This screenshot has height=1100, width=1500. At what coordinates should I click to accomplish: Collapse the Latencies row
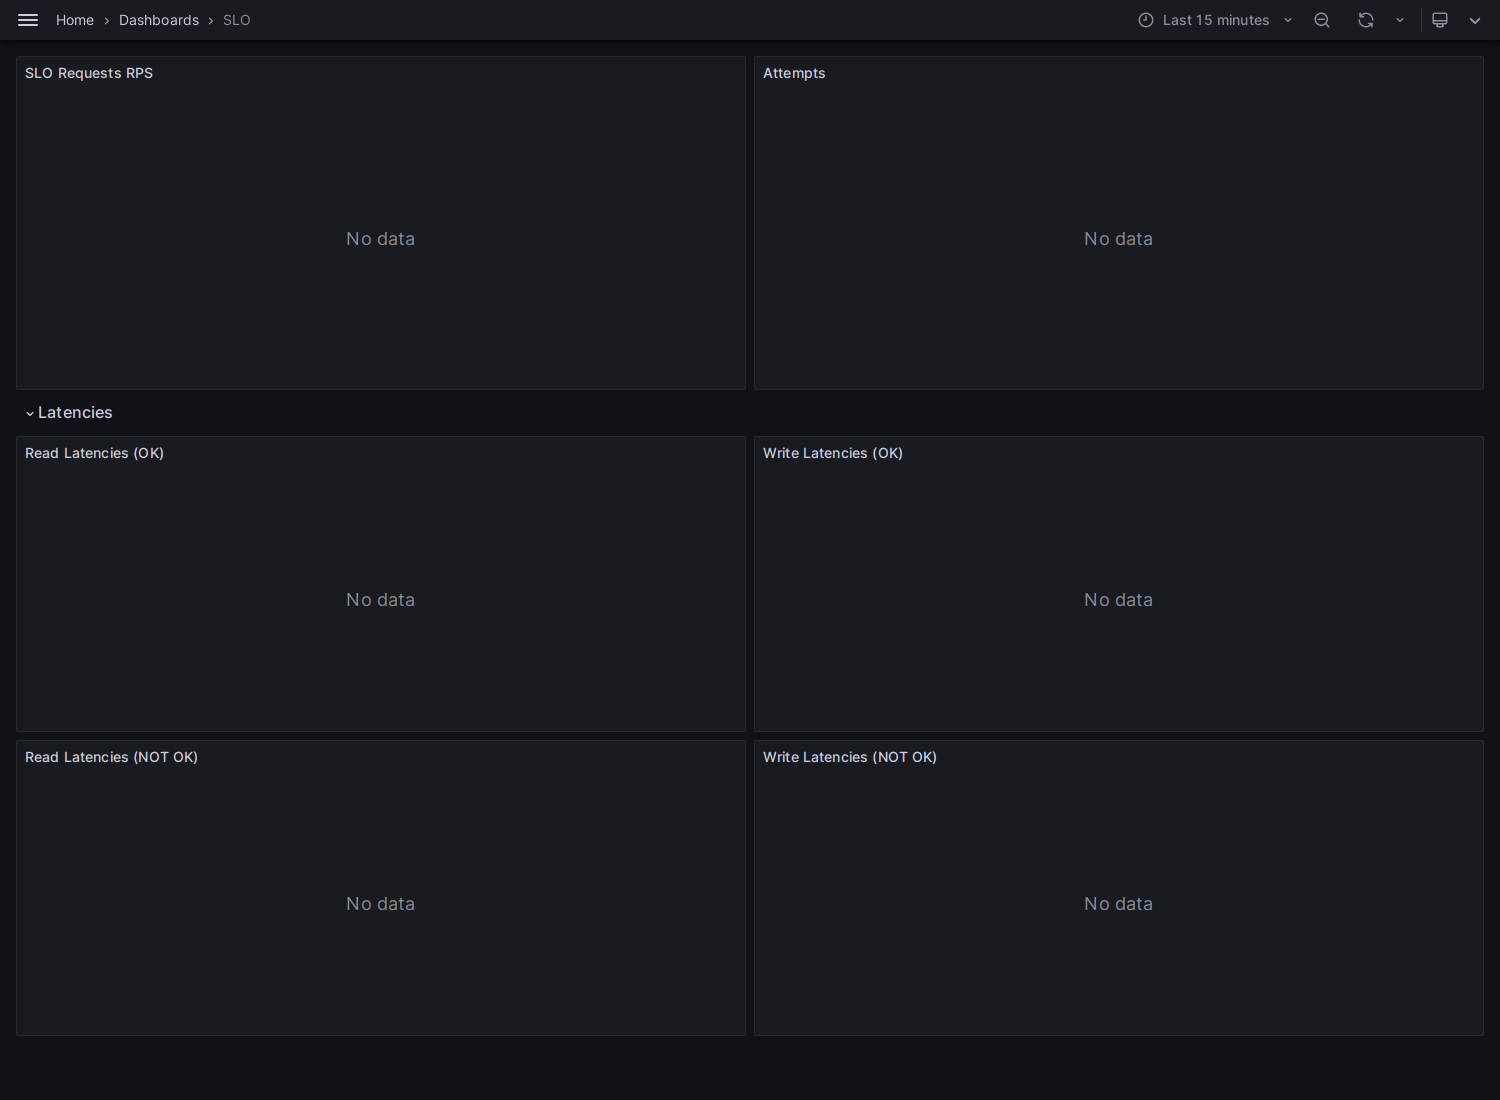tap(30, 413)
